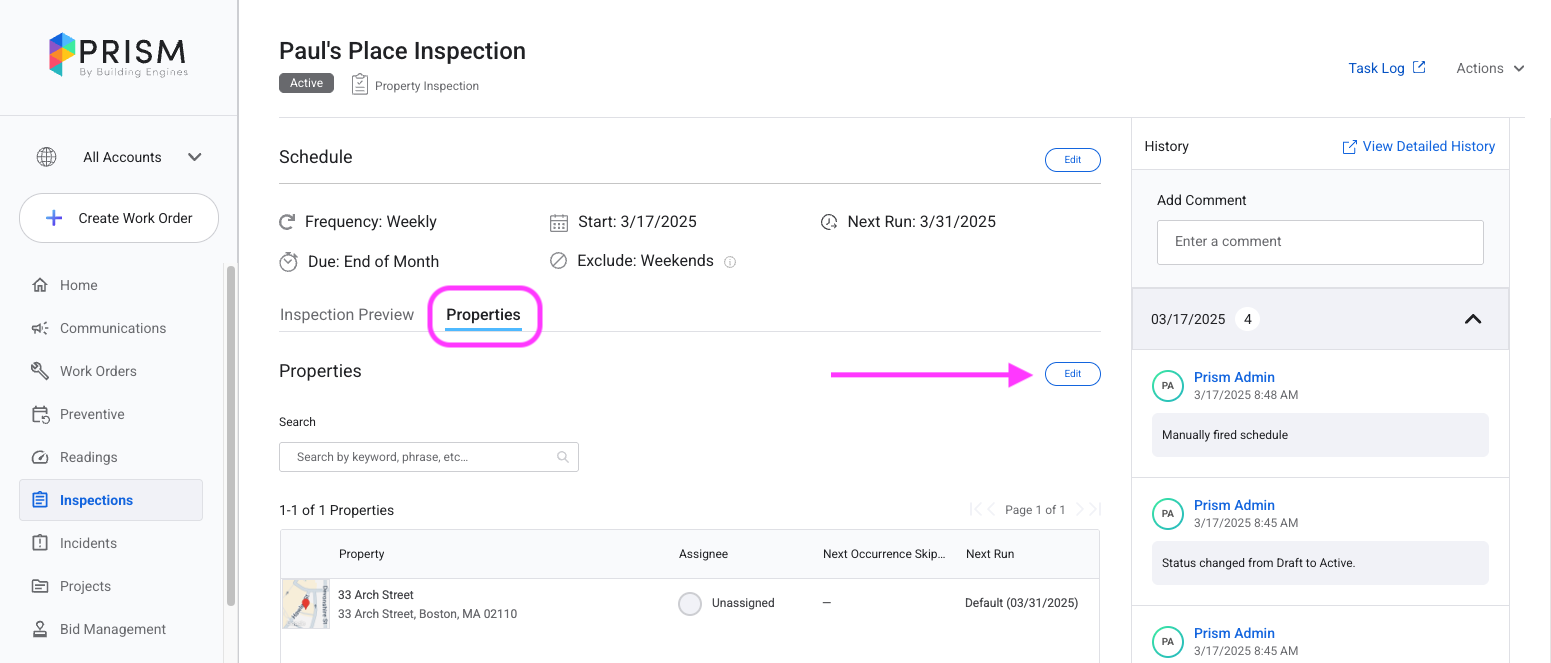Select the Unassigned assignee circle

(690, 603)
